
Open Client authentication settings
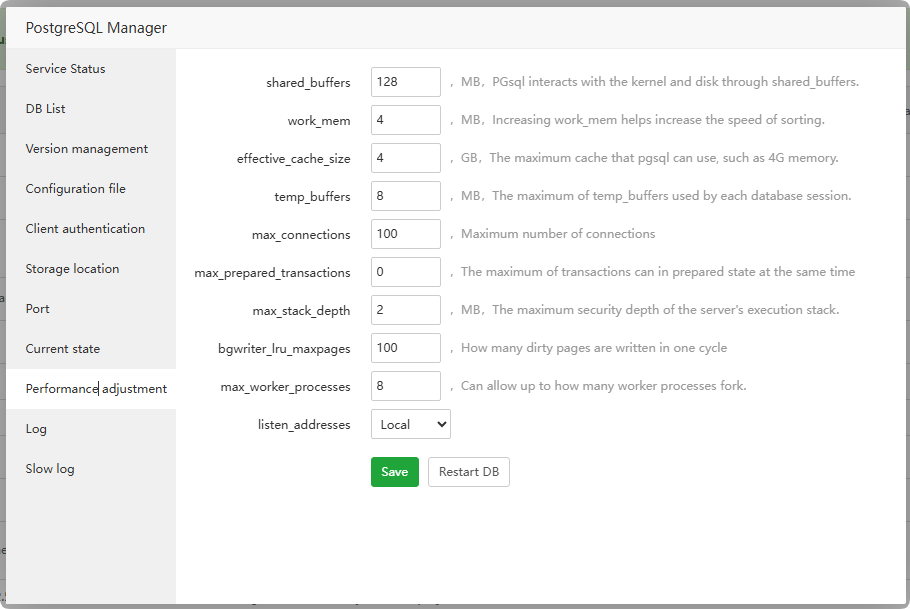coord(85,229)
